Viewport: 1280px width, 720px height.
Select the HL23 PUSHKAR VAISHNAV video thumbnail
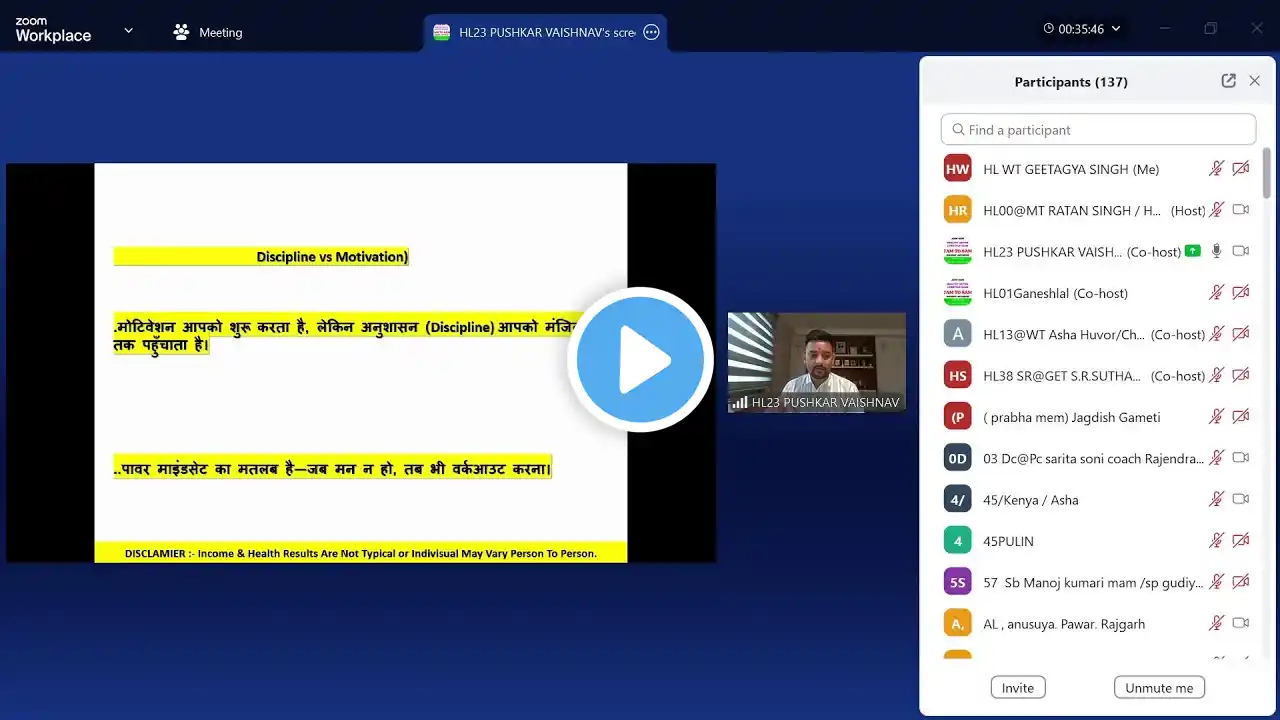pyautogui.click(x=817, y=362)
